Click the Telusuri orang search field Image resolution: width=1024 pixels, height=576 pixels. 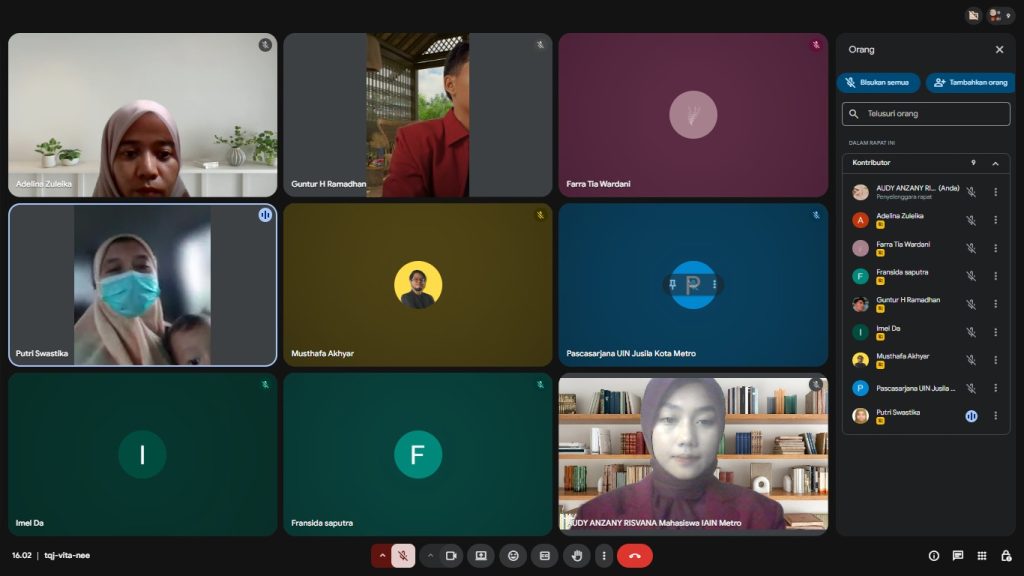pyautogui.click(x=926, y=114)
